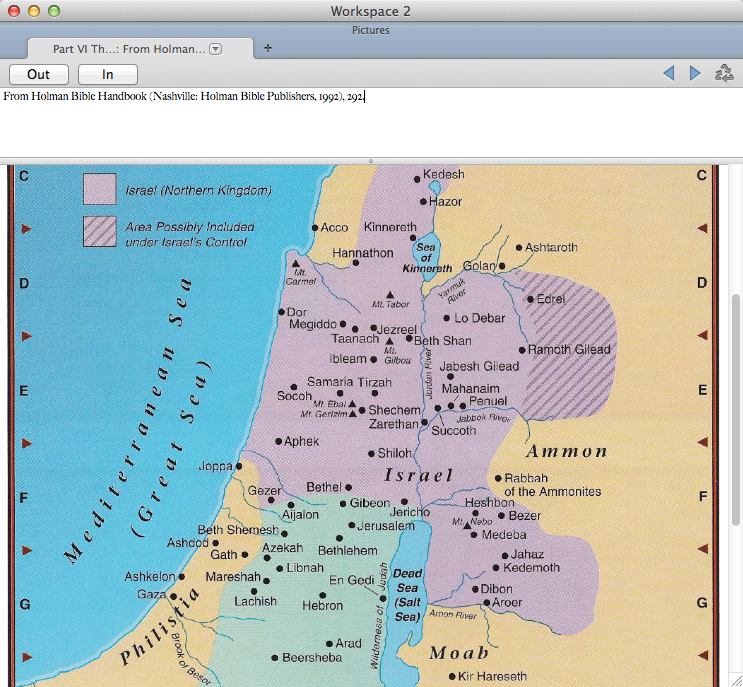Click the Shechem label on map

394,410
